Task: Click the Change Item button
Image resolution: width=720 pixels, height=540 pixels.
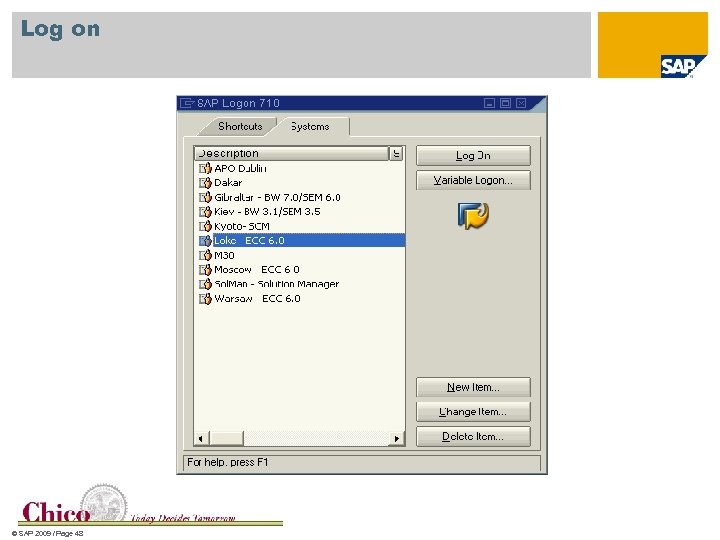Action: 473,412
